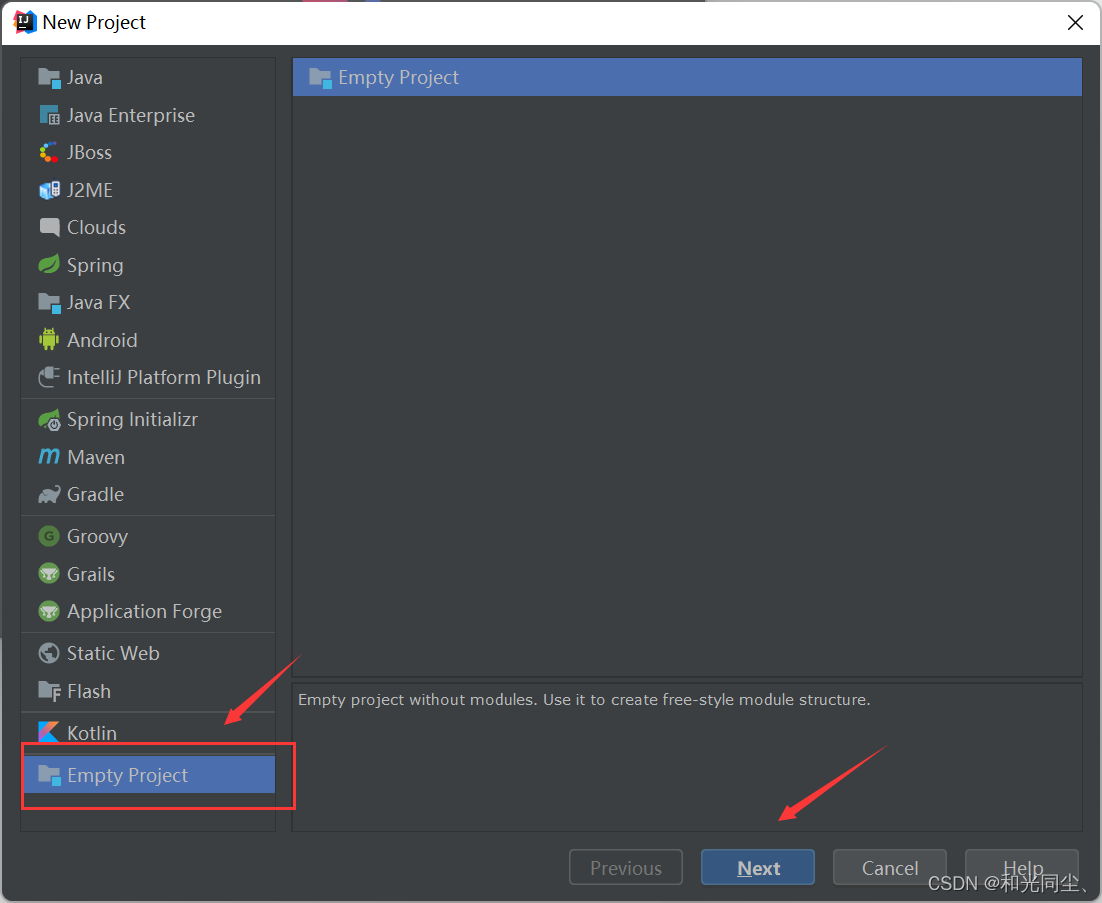Select Empty Project in left sidebar
This screenshot has width=1102, height=903.
pos(148,774)
